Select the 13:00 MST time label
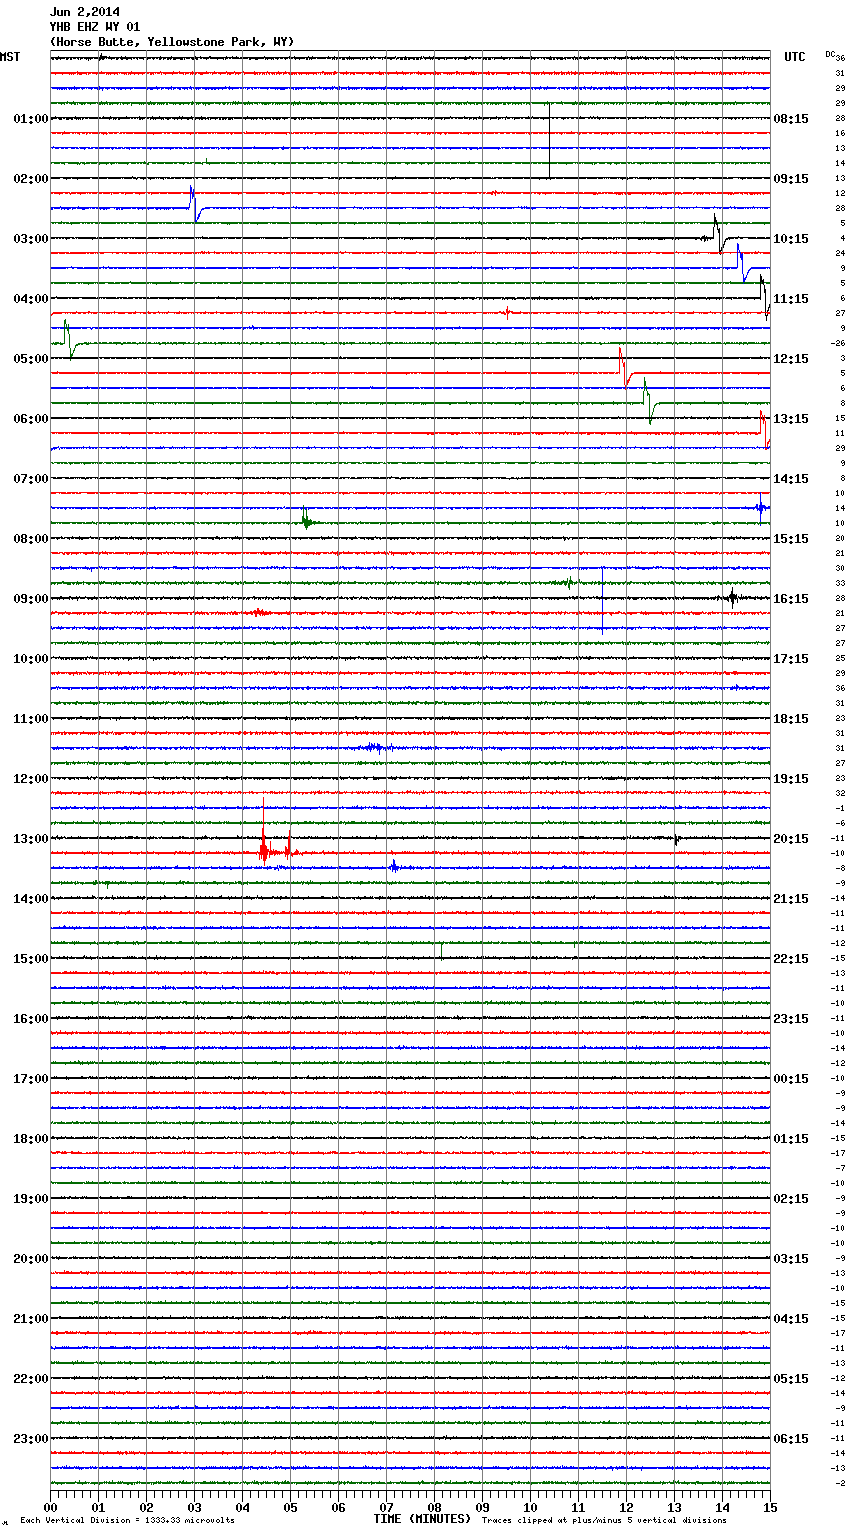This screenshot has height=1534, width=850. coord(30,839)
